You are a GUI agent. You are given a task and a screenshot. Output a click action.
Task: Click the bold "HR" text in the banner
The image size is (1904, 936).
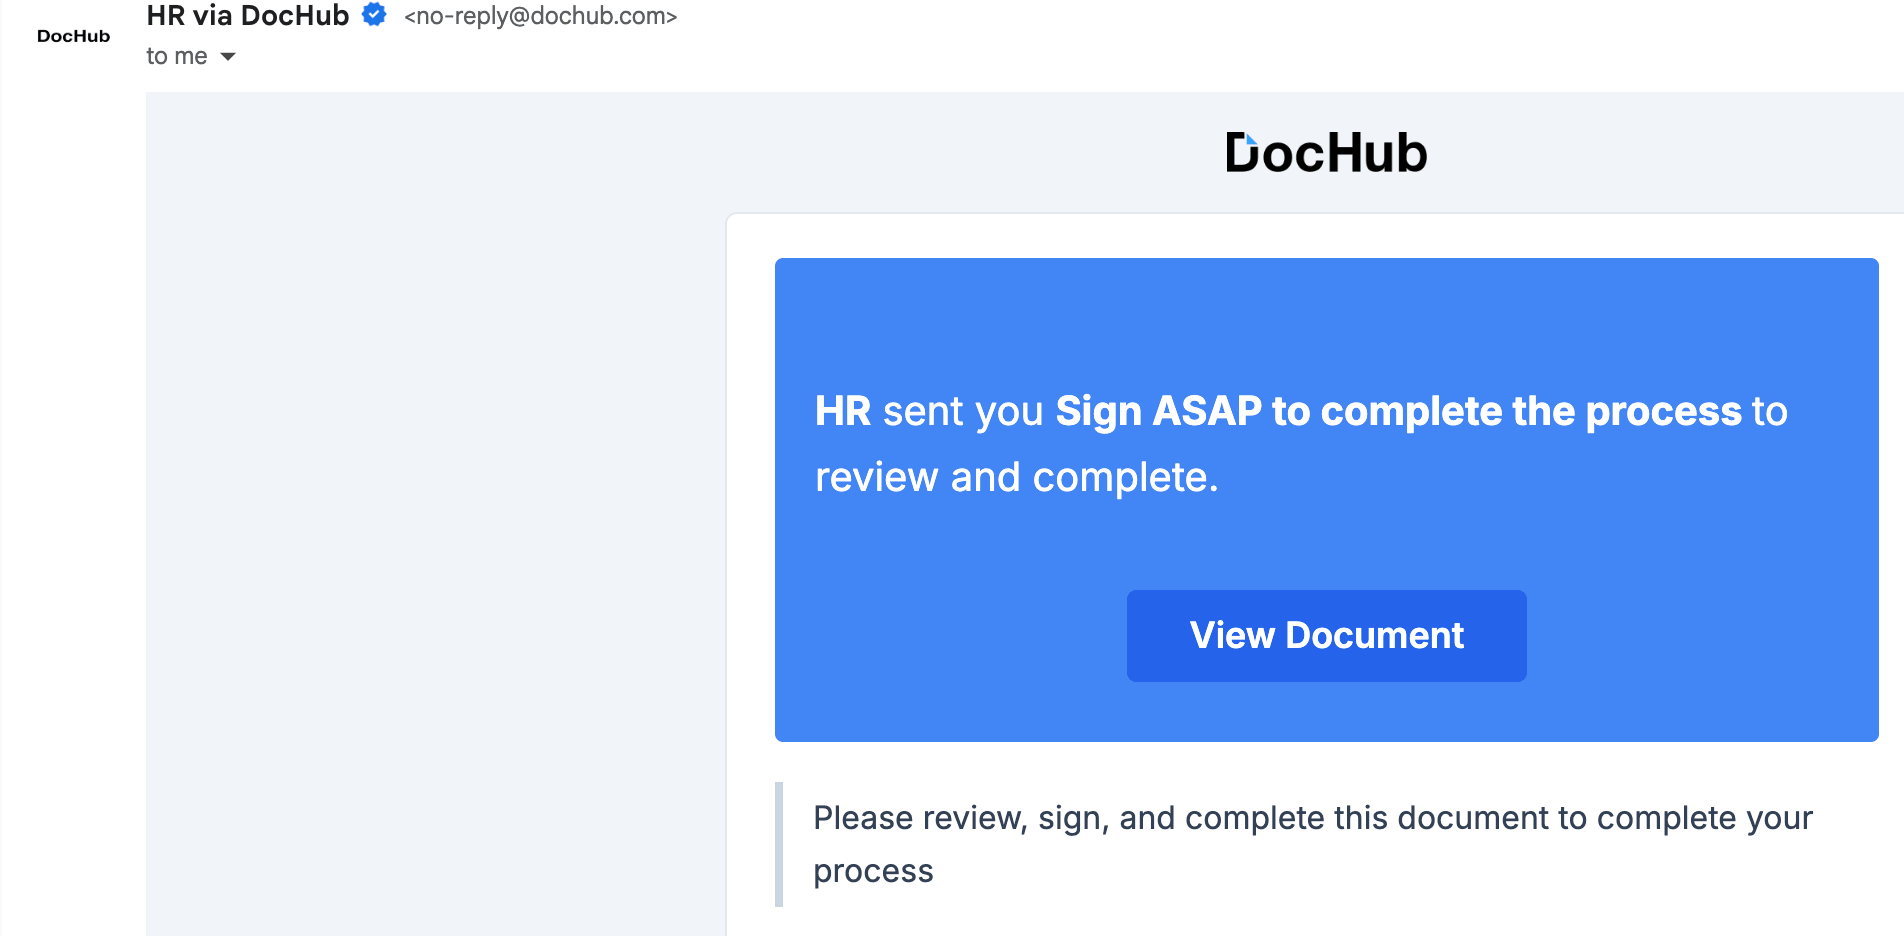(x=843, y=410)
